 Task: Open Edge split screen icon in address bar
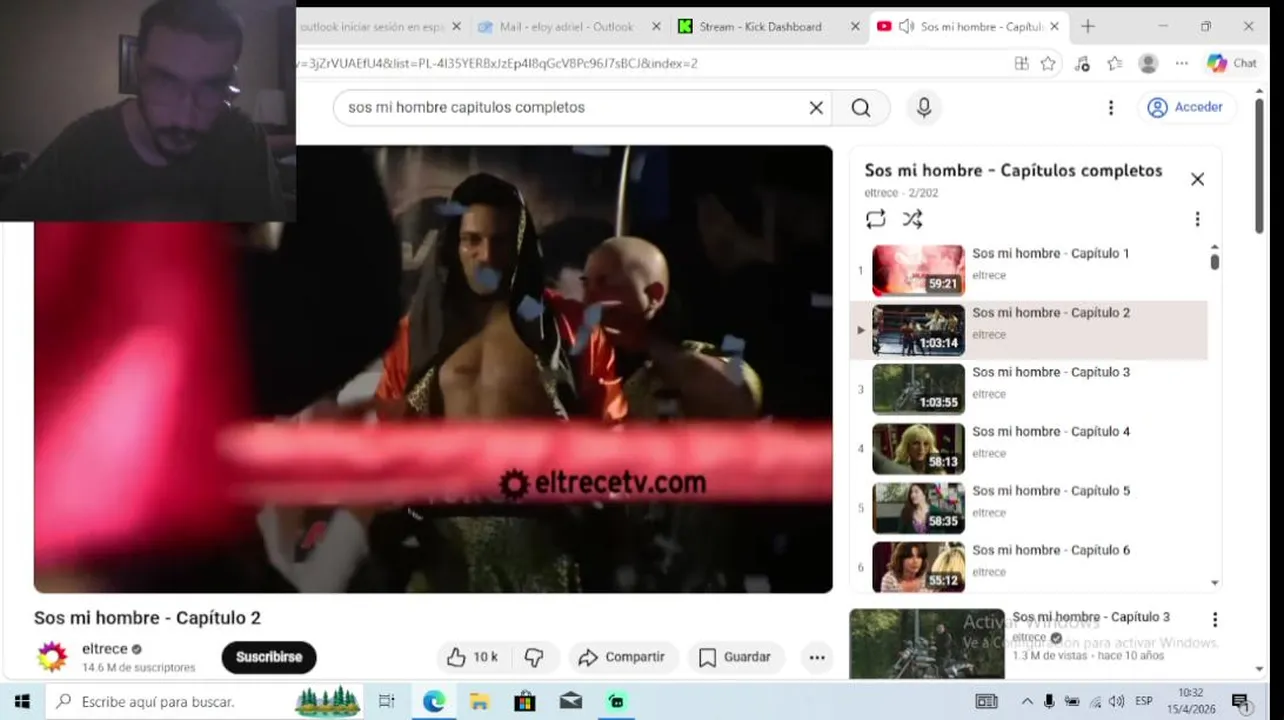[1021, 63]
